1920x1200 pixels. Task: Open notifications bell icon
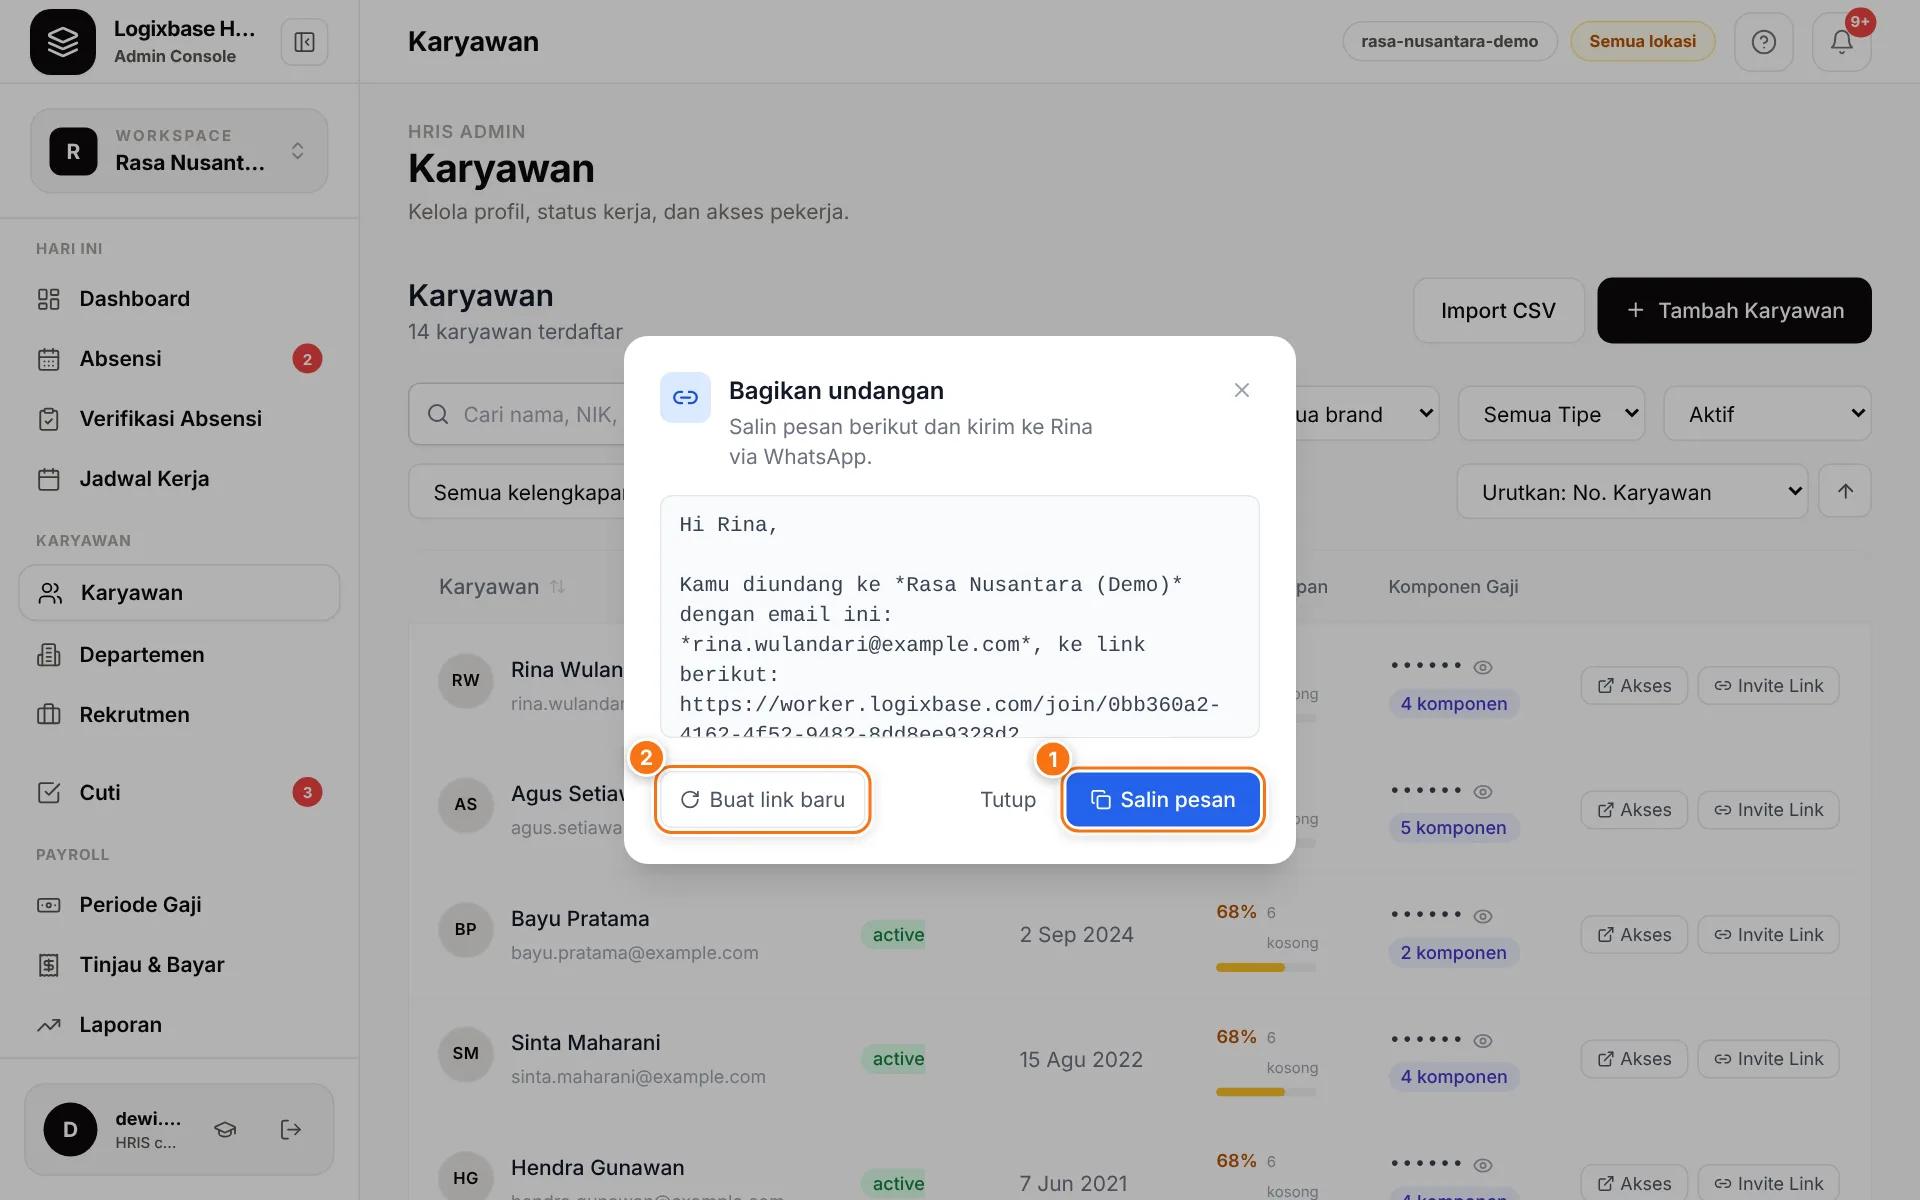[x=1842, y=42]
